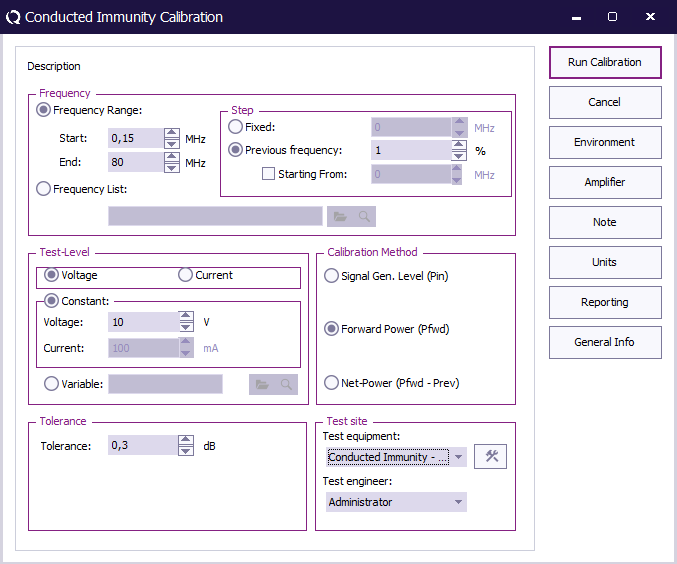The image size is (677, 564).
Task: Increase the Start frequency with up arrow
Action: click(172, 133)
